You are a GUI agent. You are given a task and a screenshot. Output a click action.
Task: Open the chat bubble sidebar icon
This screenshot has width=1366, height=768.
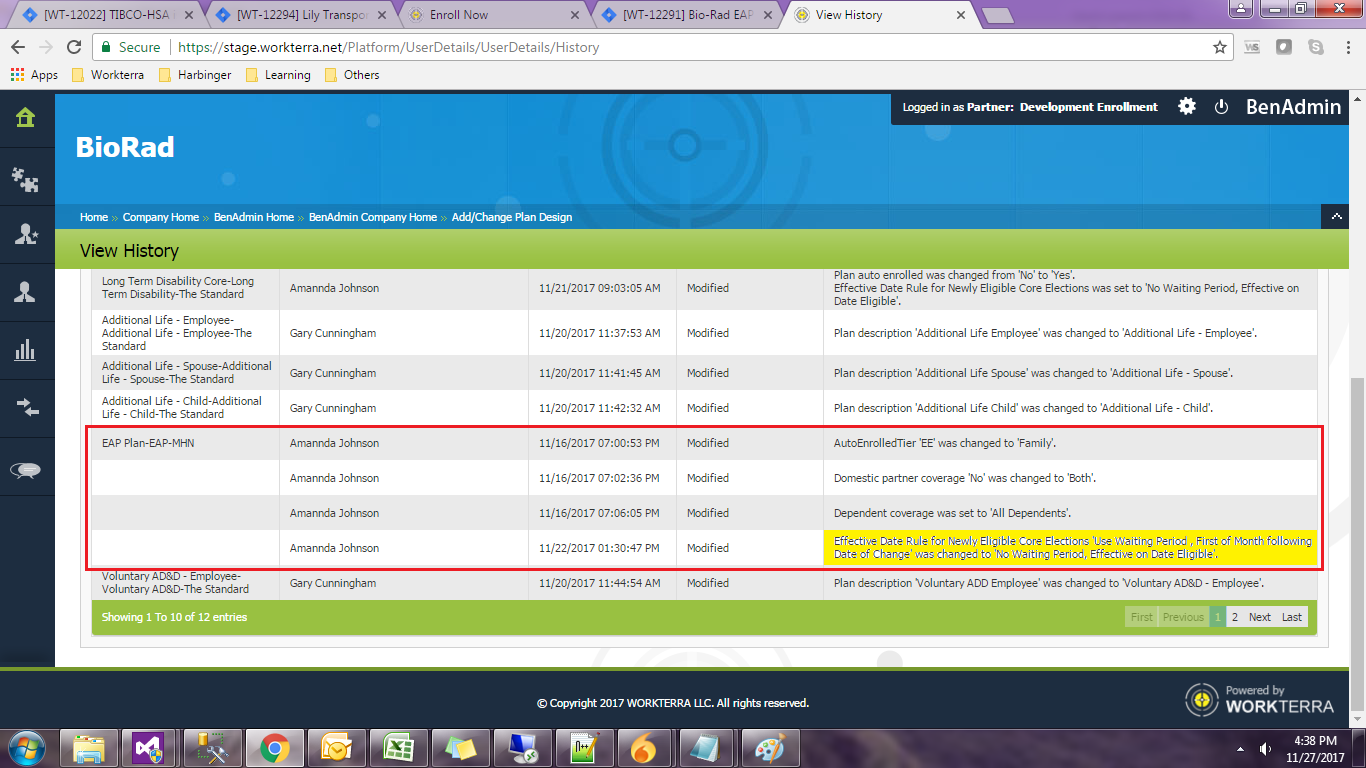pos(25,471)
